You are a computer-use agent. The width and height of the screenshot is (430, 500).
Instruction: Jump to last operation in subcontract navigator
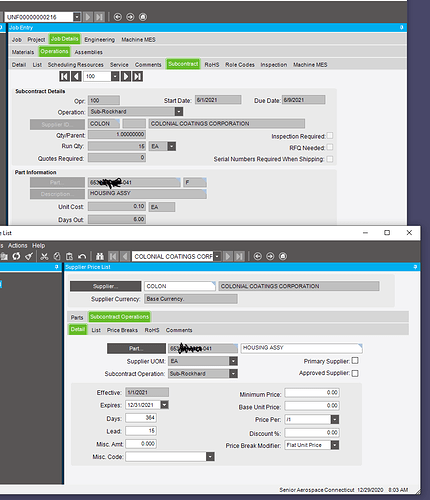[x=137, y=76]
